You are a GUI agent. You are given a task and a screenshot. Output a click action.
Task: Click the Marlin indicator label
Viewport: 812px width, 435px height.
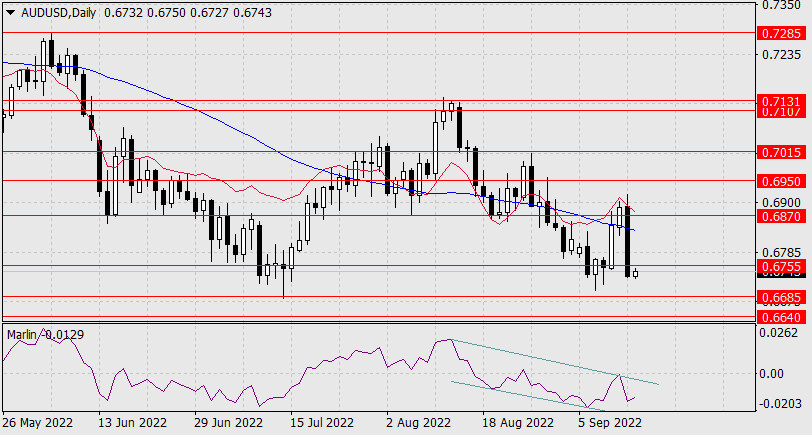[x=22, y=333]
